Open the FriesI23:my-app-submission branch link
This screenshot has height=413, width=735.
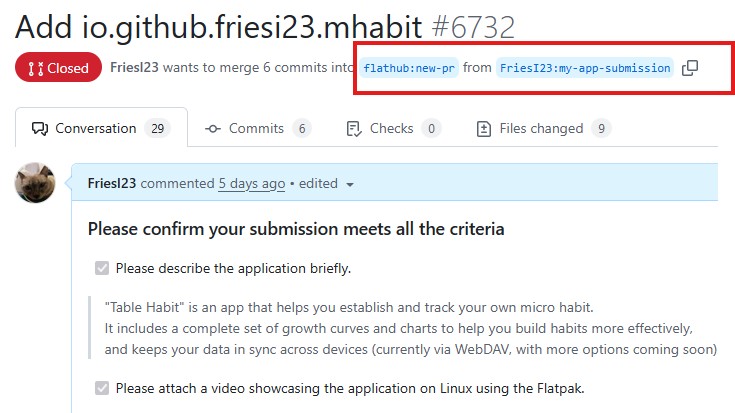pyautogui.click(x=585, y=68)
